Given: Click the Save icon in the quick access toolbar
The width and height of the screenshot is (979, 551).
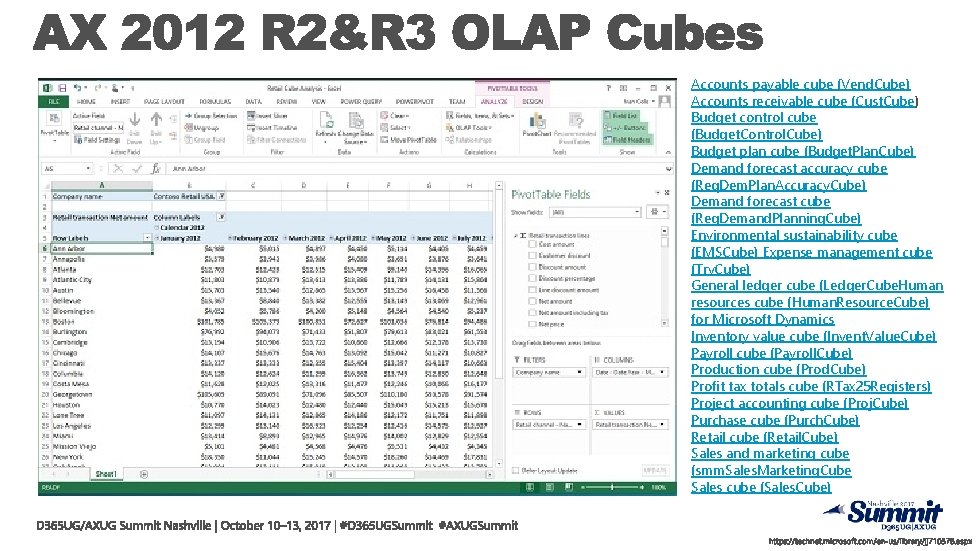Looking at the screenshot, I should click(x=62, y=88).
